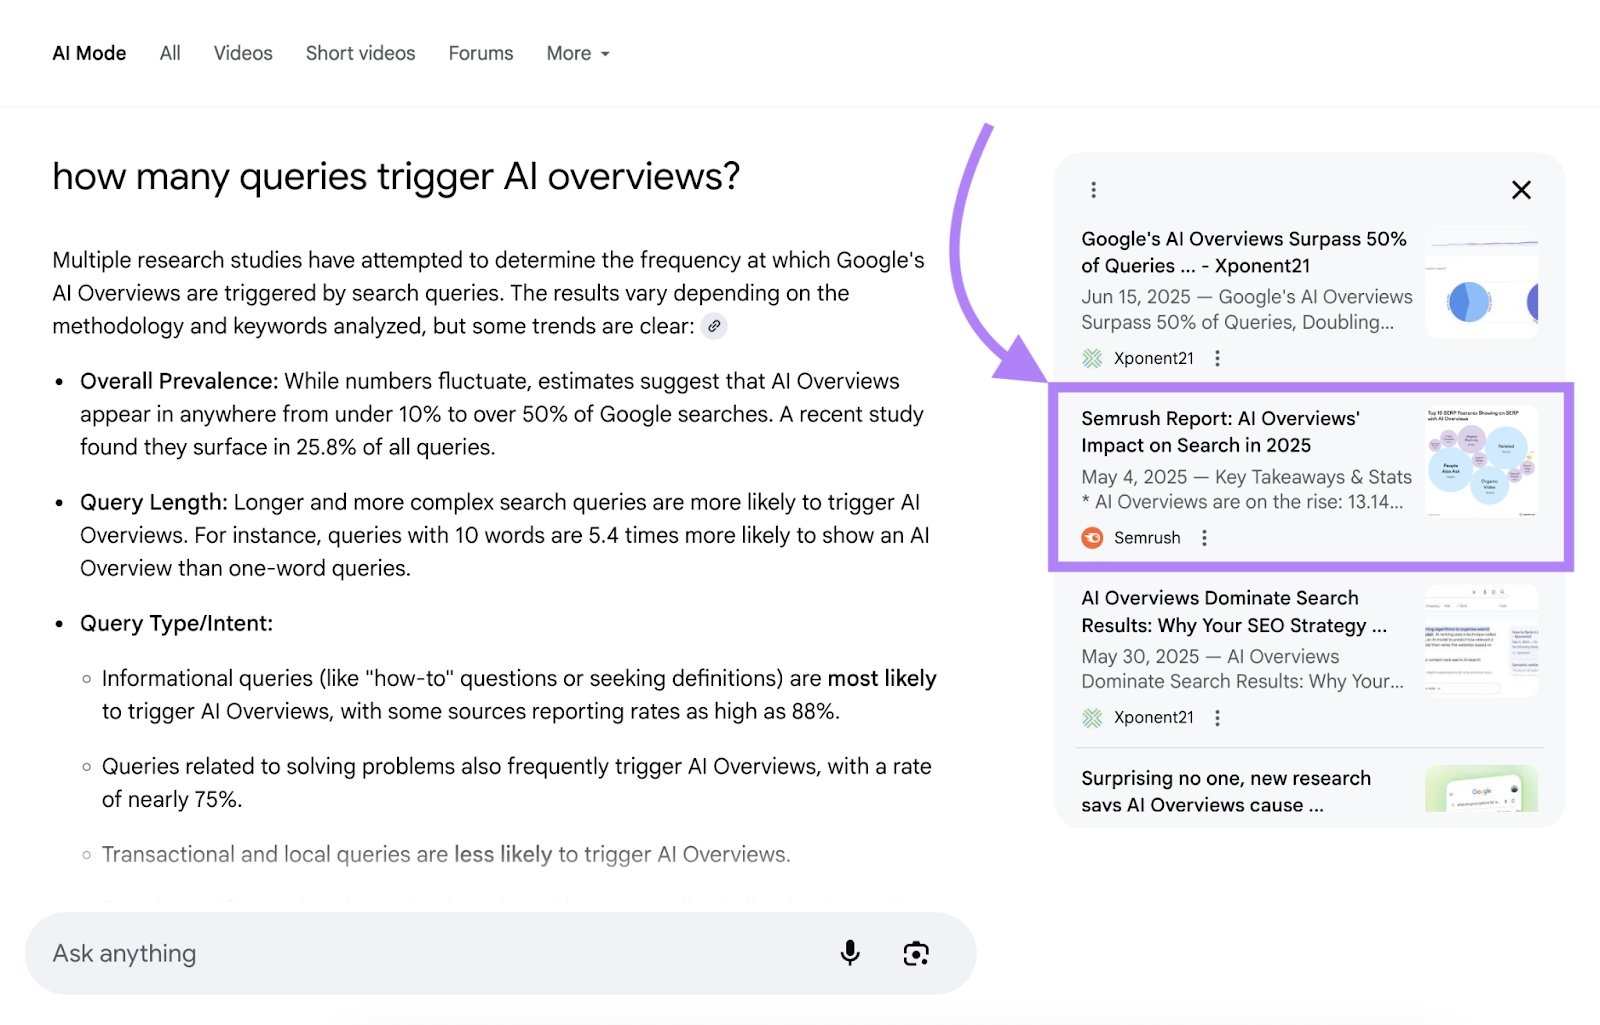Image resolution: width=1600 pixels, height=1025 pixels.
Task: Click the microphone icon for voice search
Action: click(849, 953)
